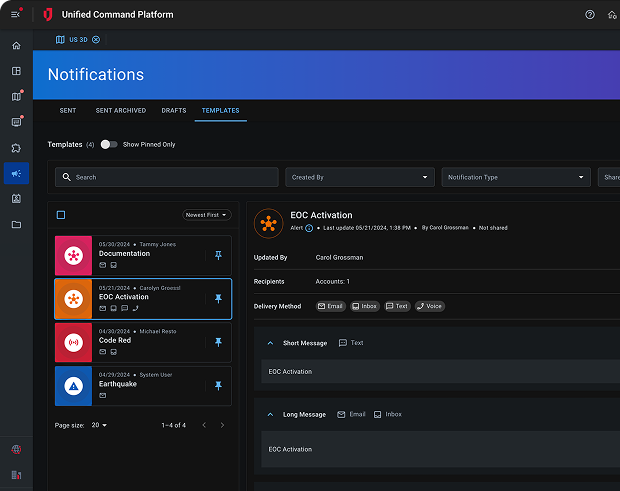Screen dimensions: 620x491
Task: Switch to the Sent Archived tab
Action: pos(120,110)
